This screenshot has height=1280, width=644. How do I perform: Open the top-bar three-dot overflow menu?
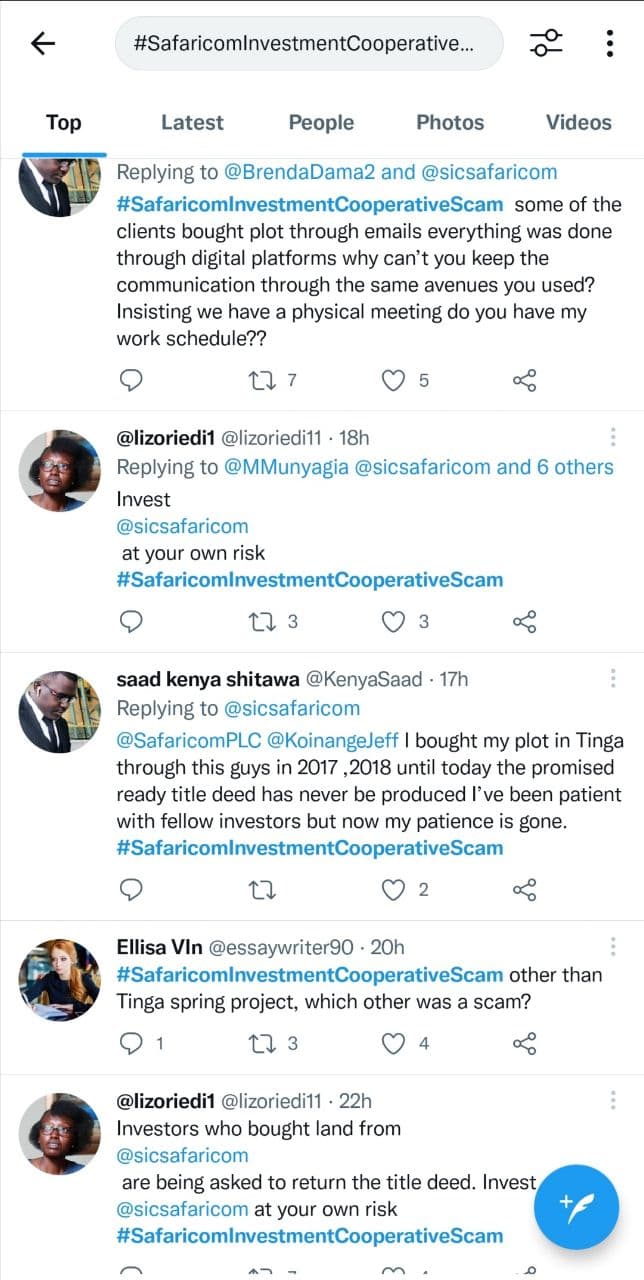tap(610, 43)
